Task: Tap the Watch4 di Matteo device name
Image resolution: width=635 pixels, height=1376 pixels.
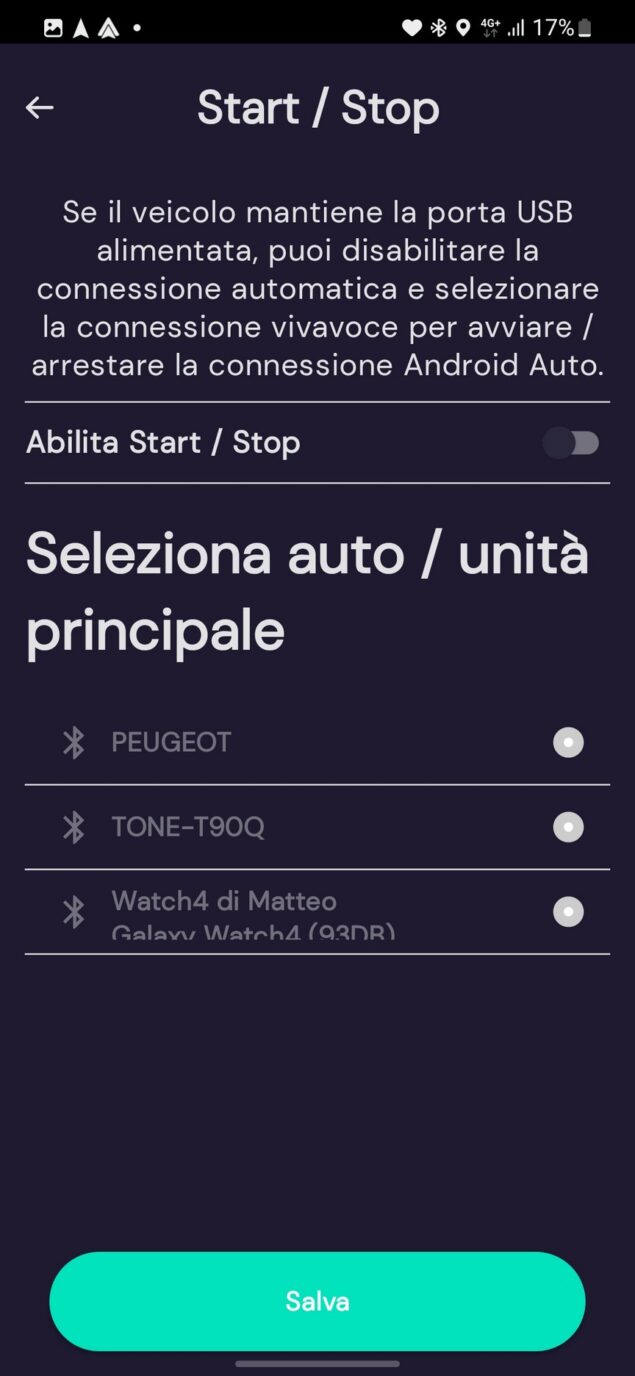Action: [x=224, y=901]
